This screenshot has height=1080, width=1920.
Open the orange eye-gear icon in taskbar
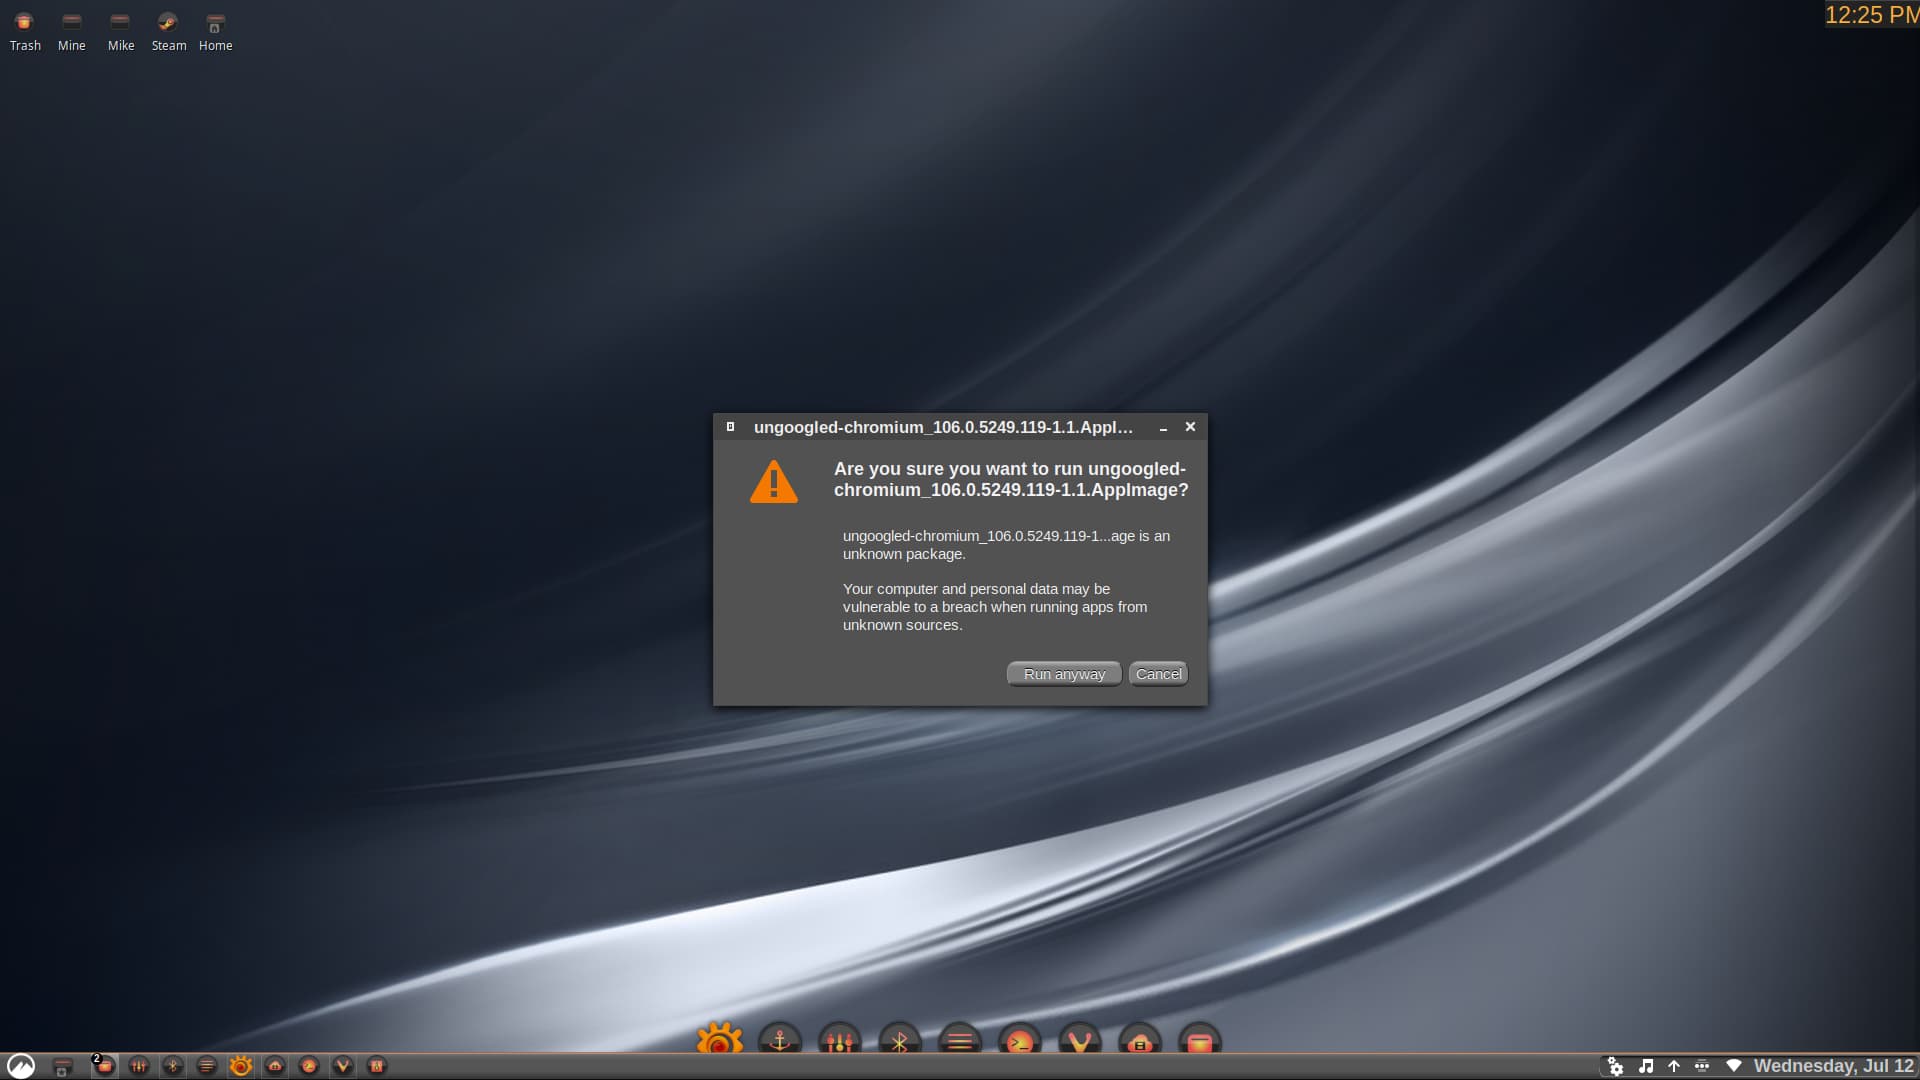click(241, 1066)
